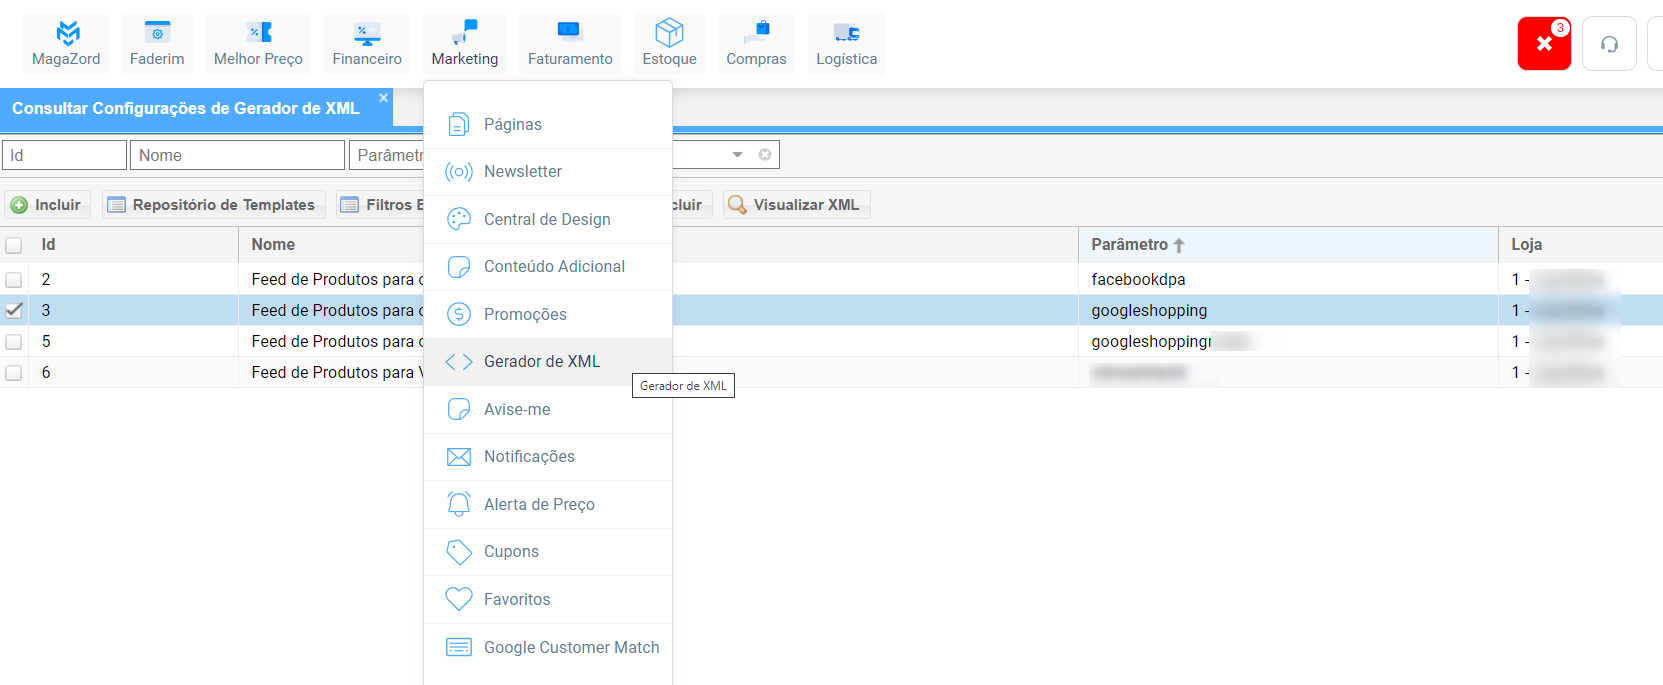Expand the filter combo box dropdown arrow

(738, 155)
